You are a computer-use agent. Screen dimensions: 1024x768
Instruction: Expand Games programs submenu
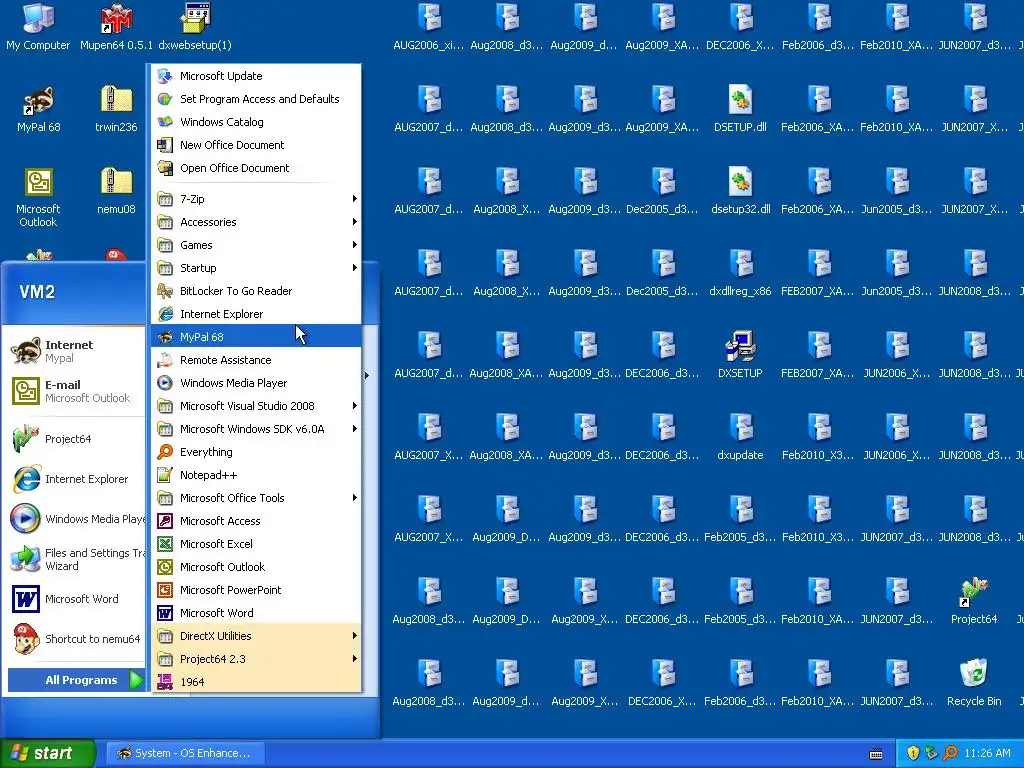pos(256,245)
